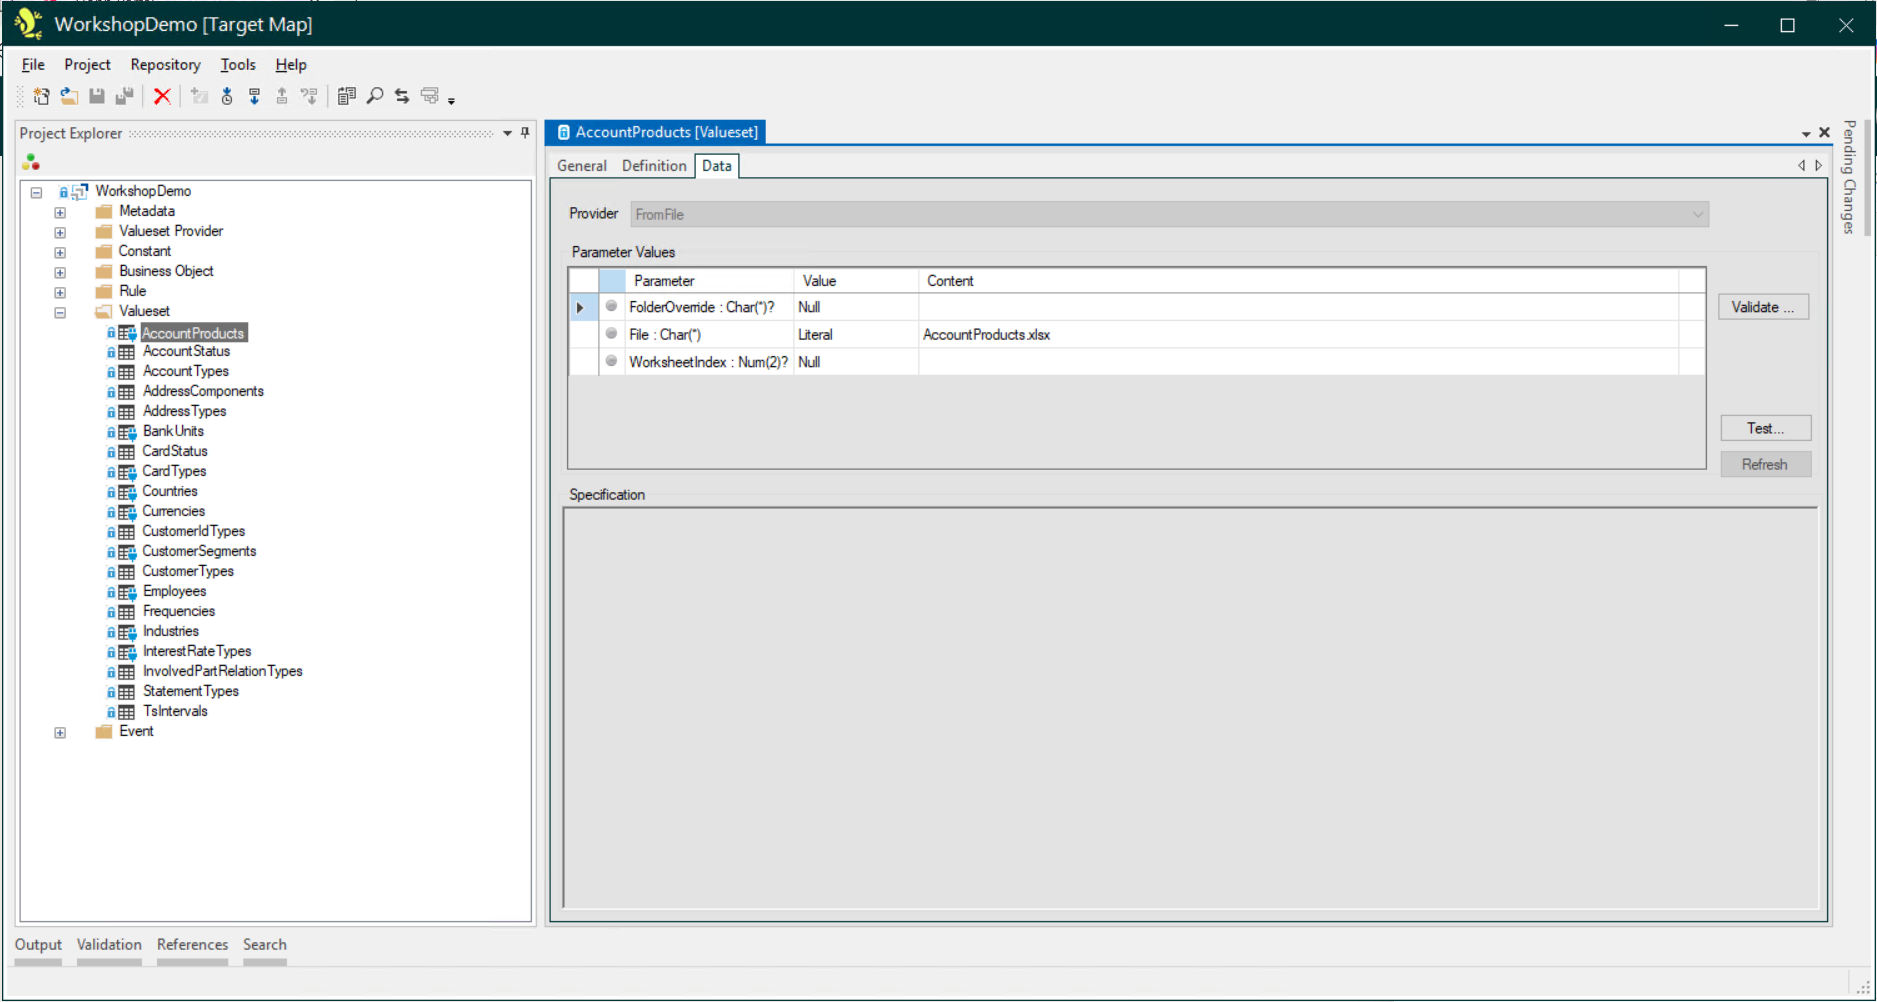The height and width of the screenshot is (1002, 1877).
Task: Click the Validate button
Action: pyautogui.click(x=1763, y=306)
